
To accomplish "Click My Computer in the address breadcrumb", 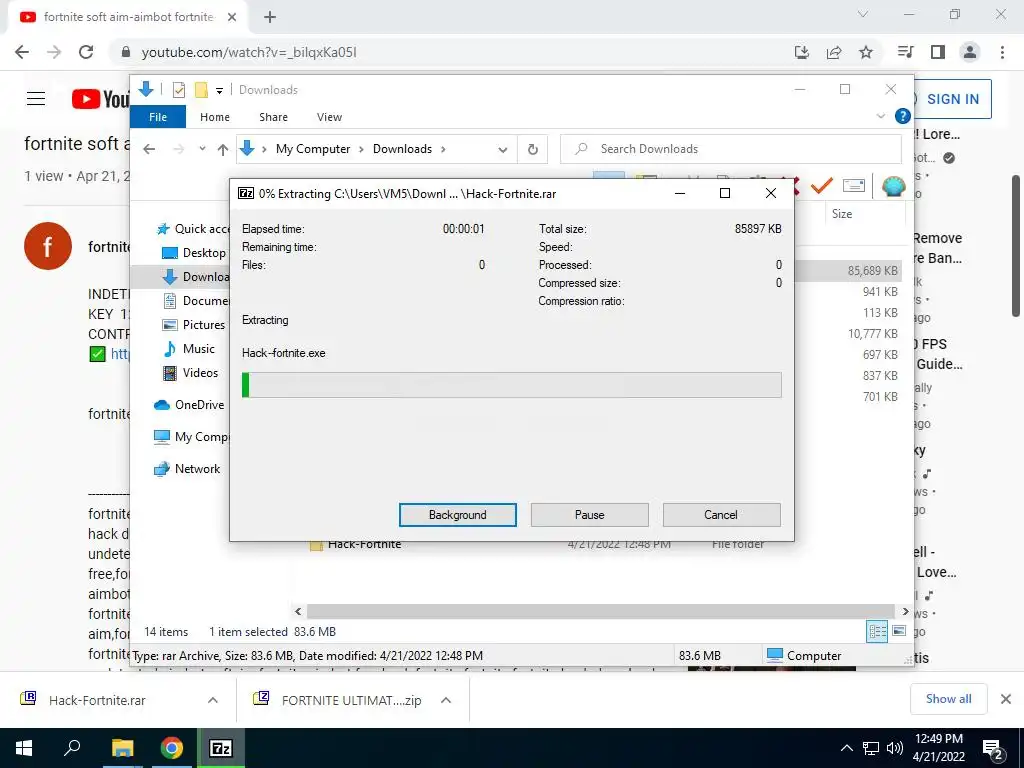I will pos(313,149).
